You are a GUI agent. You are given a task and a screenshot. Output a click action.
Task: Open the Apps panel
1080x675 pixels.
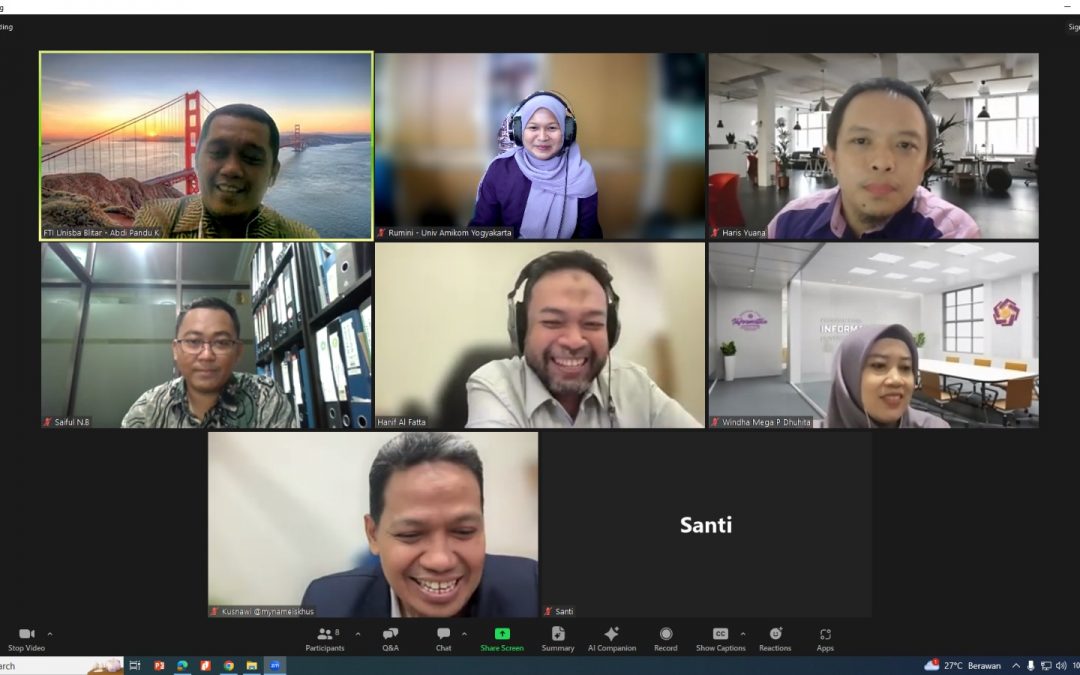pyautogui.click(x=825, y=636)
